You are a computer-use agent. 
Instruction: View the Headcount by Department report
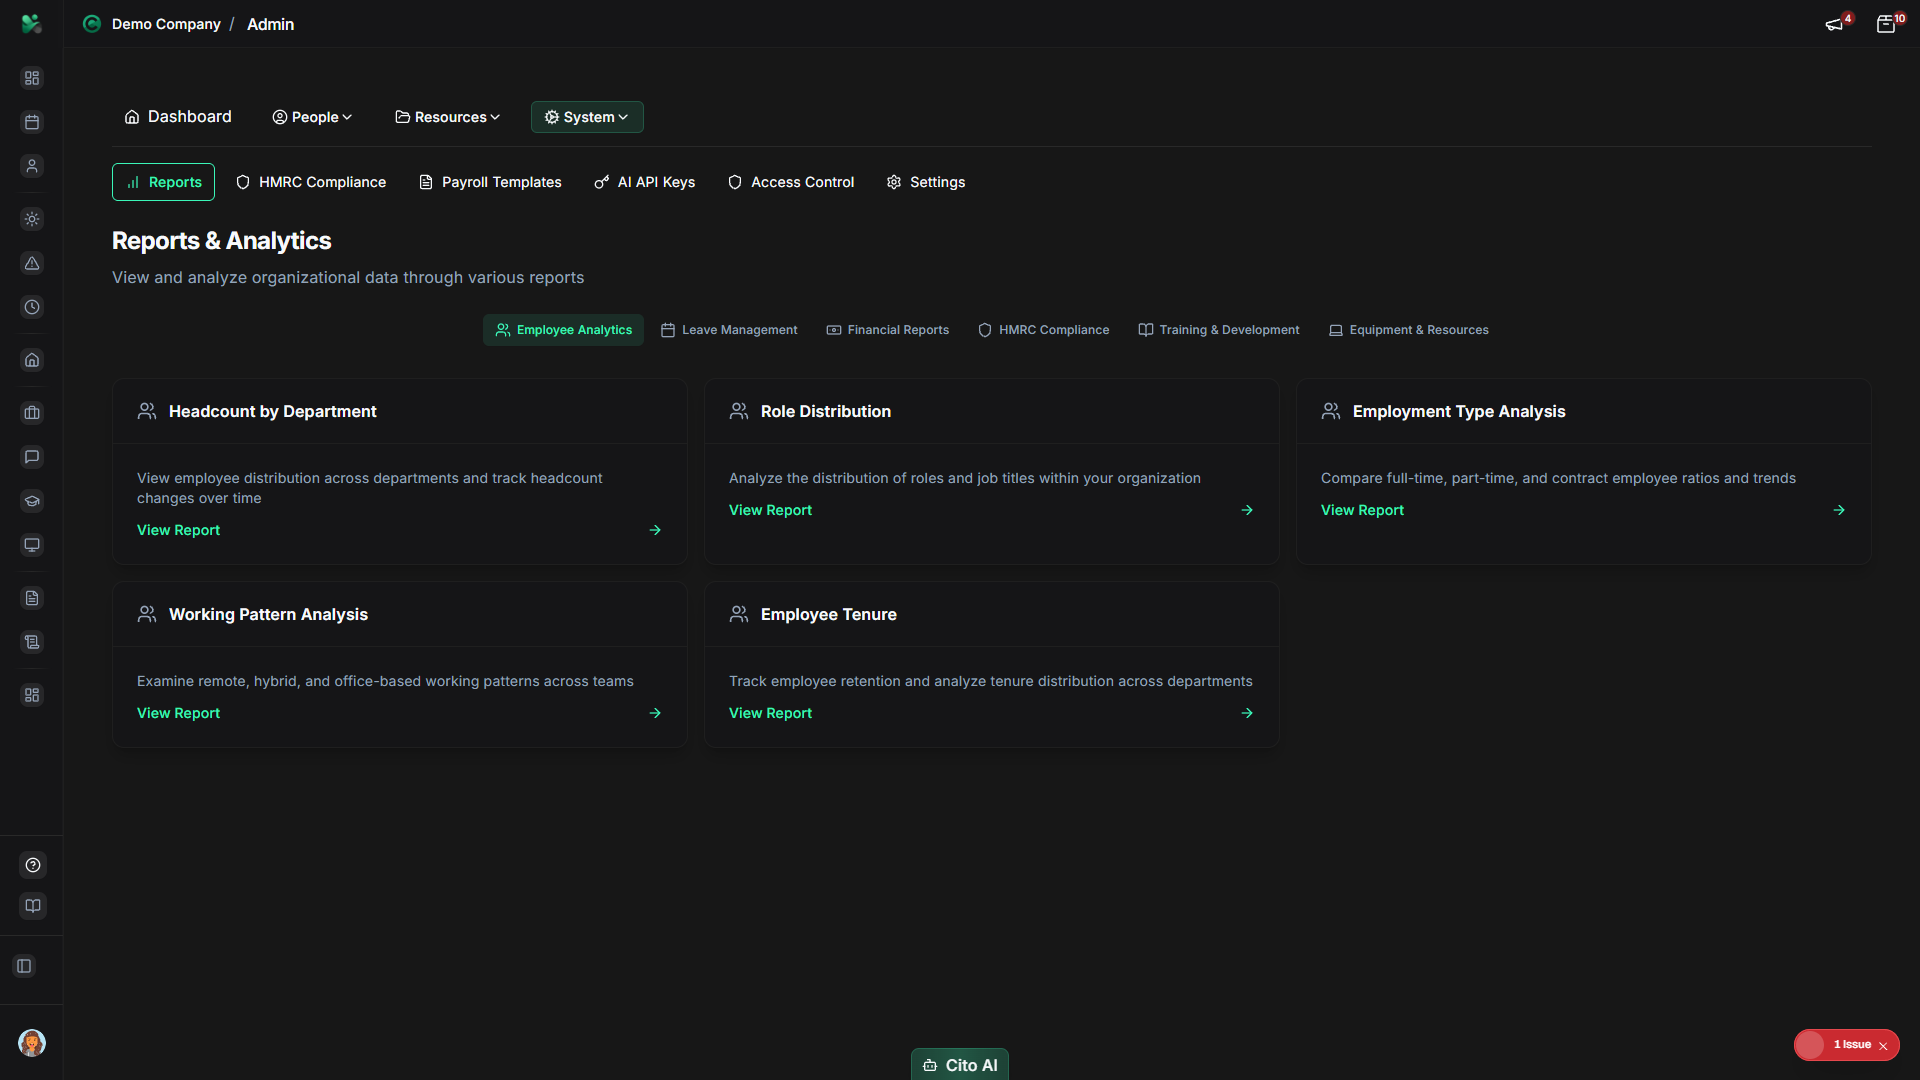click(178, 530)
